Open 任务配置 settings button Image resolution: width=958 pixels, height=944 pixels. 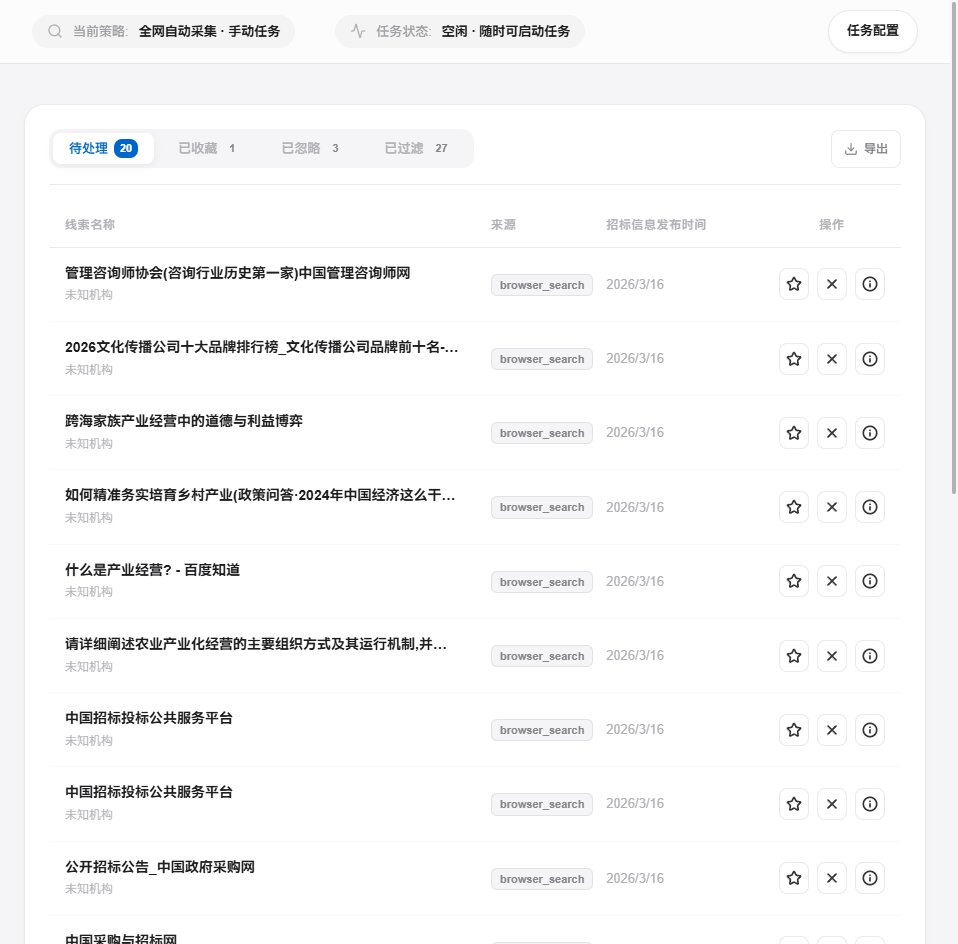pos(872,31)
